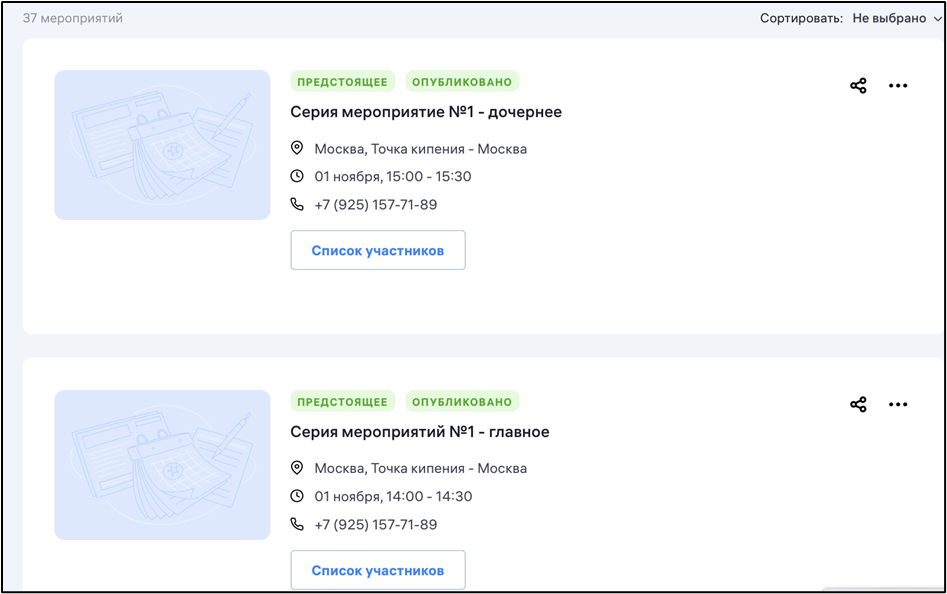Open three-dots menu for the "дочернее" event
The width and height of the screenshot is (947, 594).
click(898, 85)
